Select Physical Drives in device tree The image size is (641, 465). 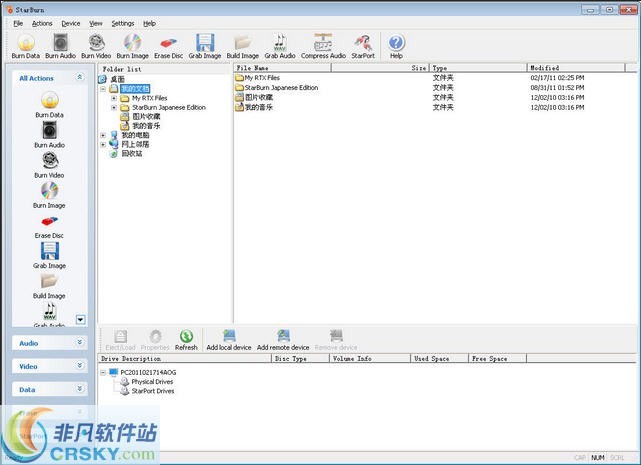pos(152,382)
